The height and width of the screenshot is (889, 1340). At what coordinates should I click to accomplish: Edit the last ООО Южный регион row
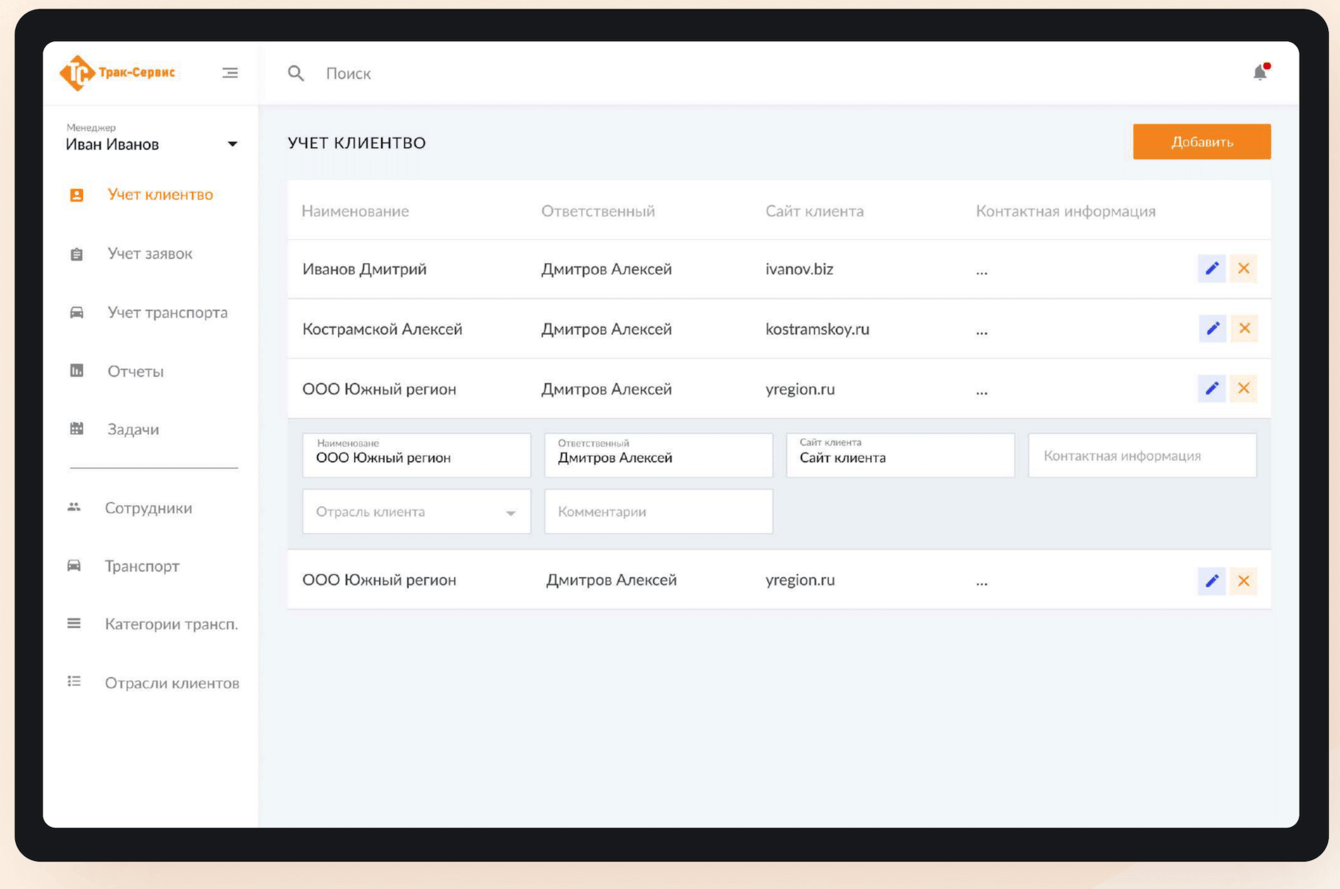click(x=1211, y=580)
